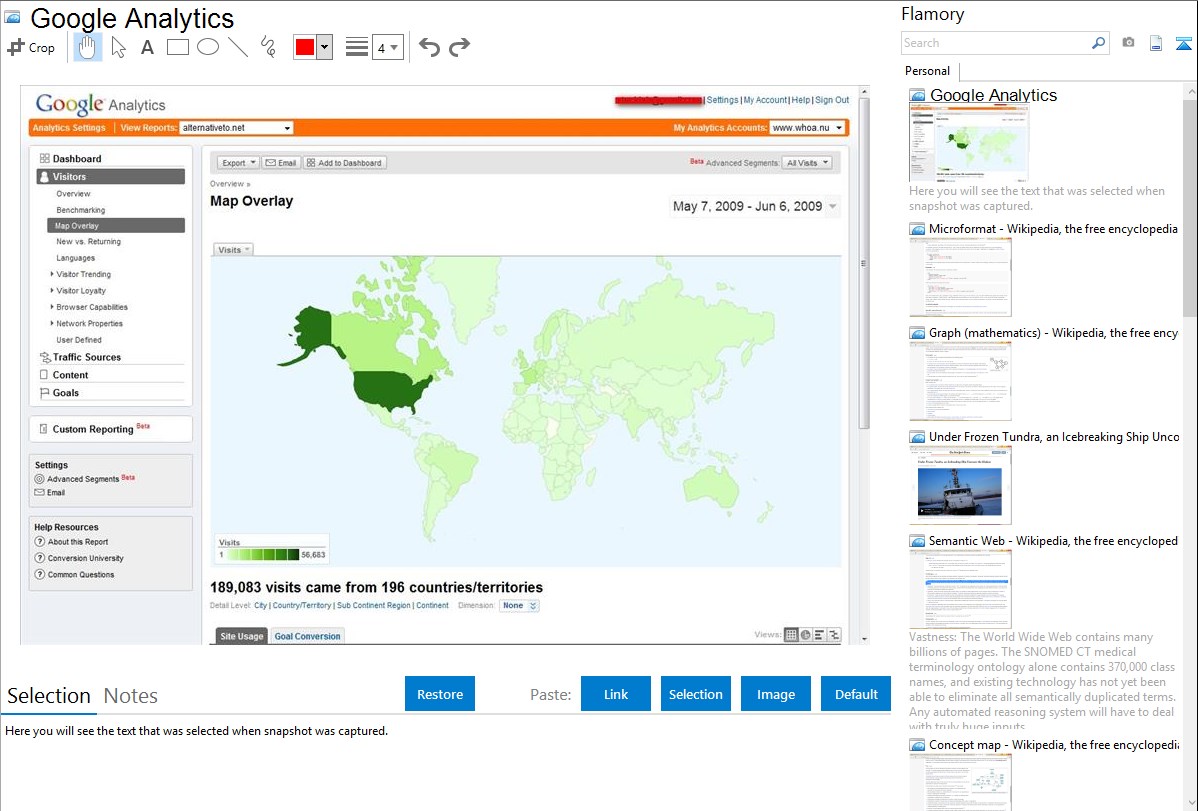Open the Under Frozen Tundra ship snapshot thumbnail
The height and width of the screenshot is (811, 1198).
click(x=960, y=485)
